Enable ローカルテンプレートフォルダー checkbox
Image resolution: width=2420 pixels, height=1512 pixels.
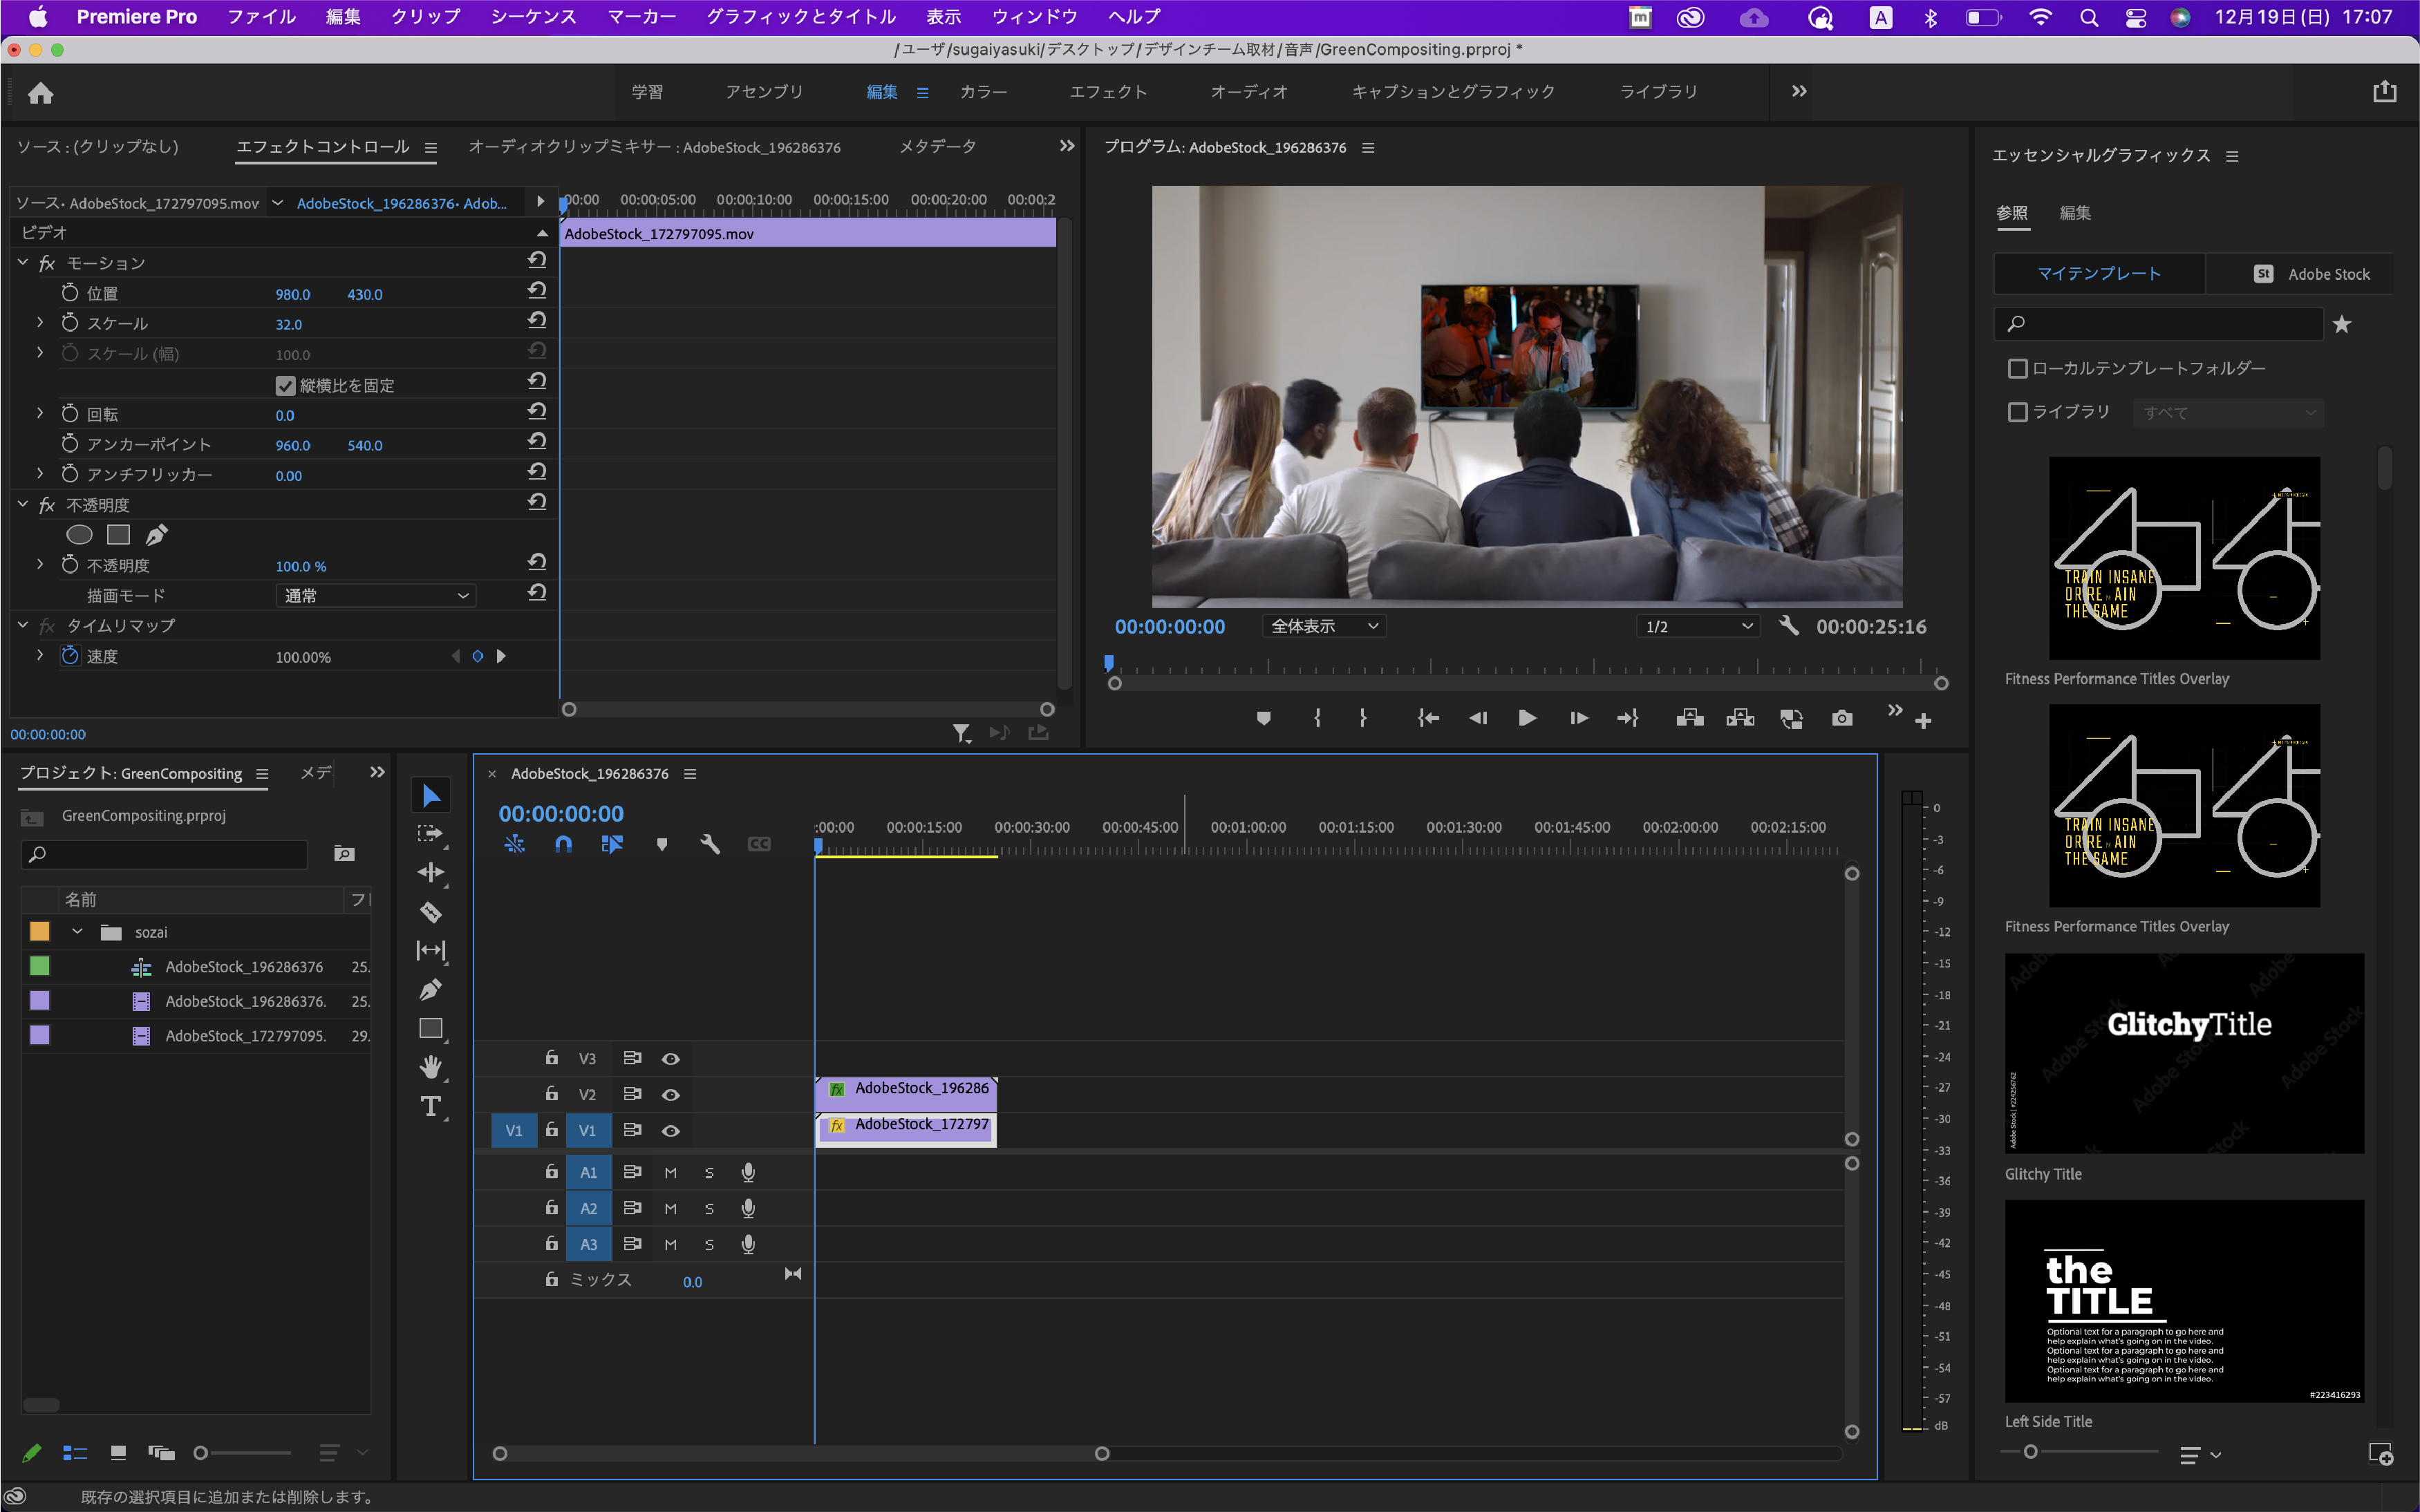(x=2017, y=369)
